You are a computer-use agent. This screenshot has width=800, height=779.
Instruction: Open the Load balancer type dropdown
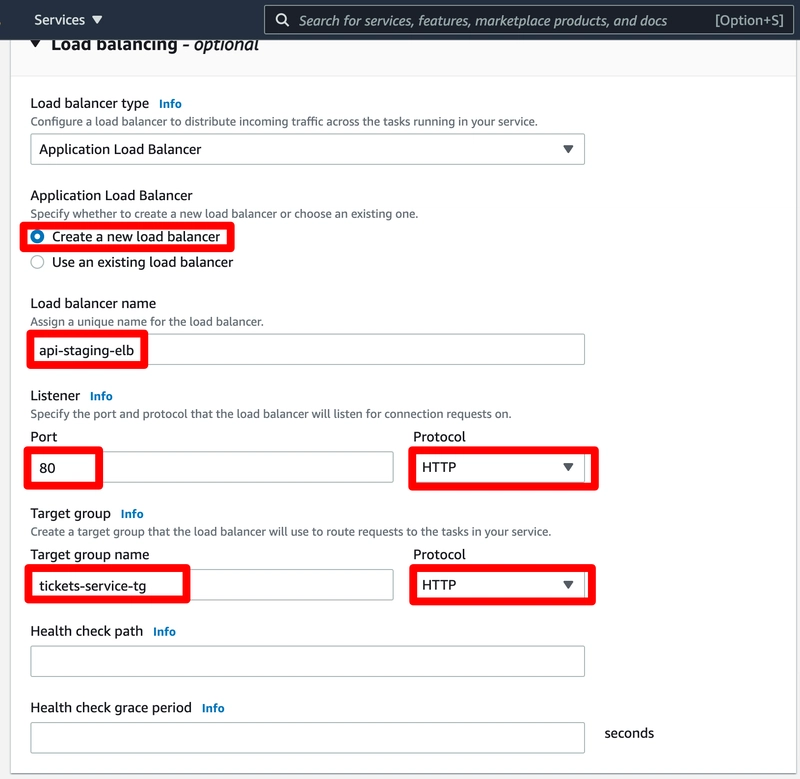point(307,149)
